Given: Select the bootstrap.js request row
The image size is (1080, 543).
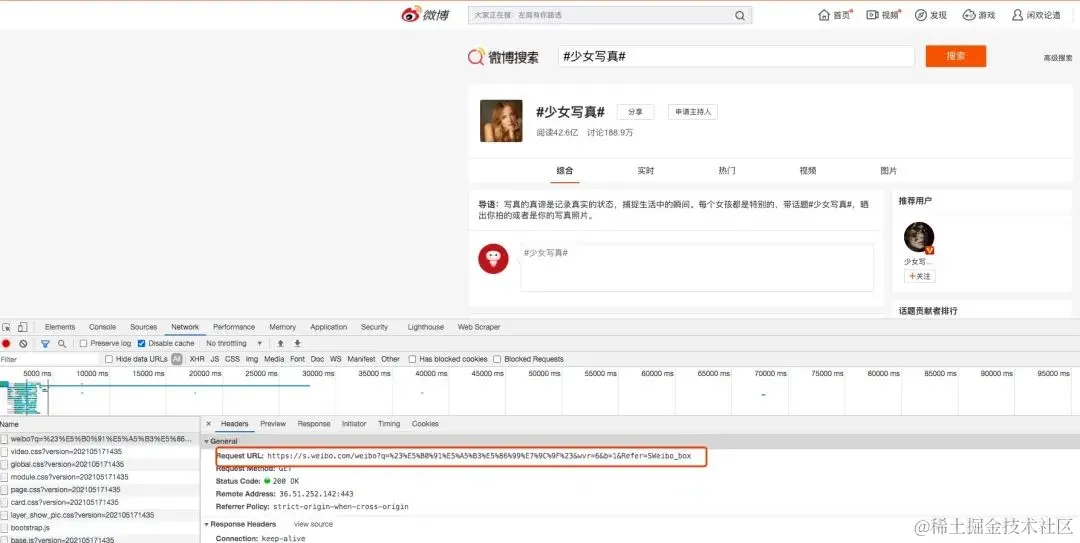Looking at the screenshot, I should (x=100, y=528).
